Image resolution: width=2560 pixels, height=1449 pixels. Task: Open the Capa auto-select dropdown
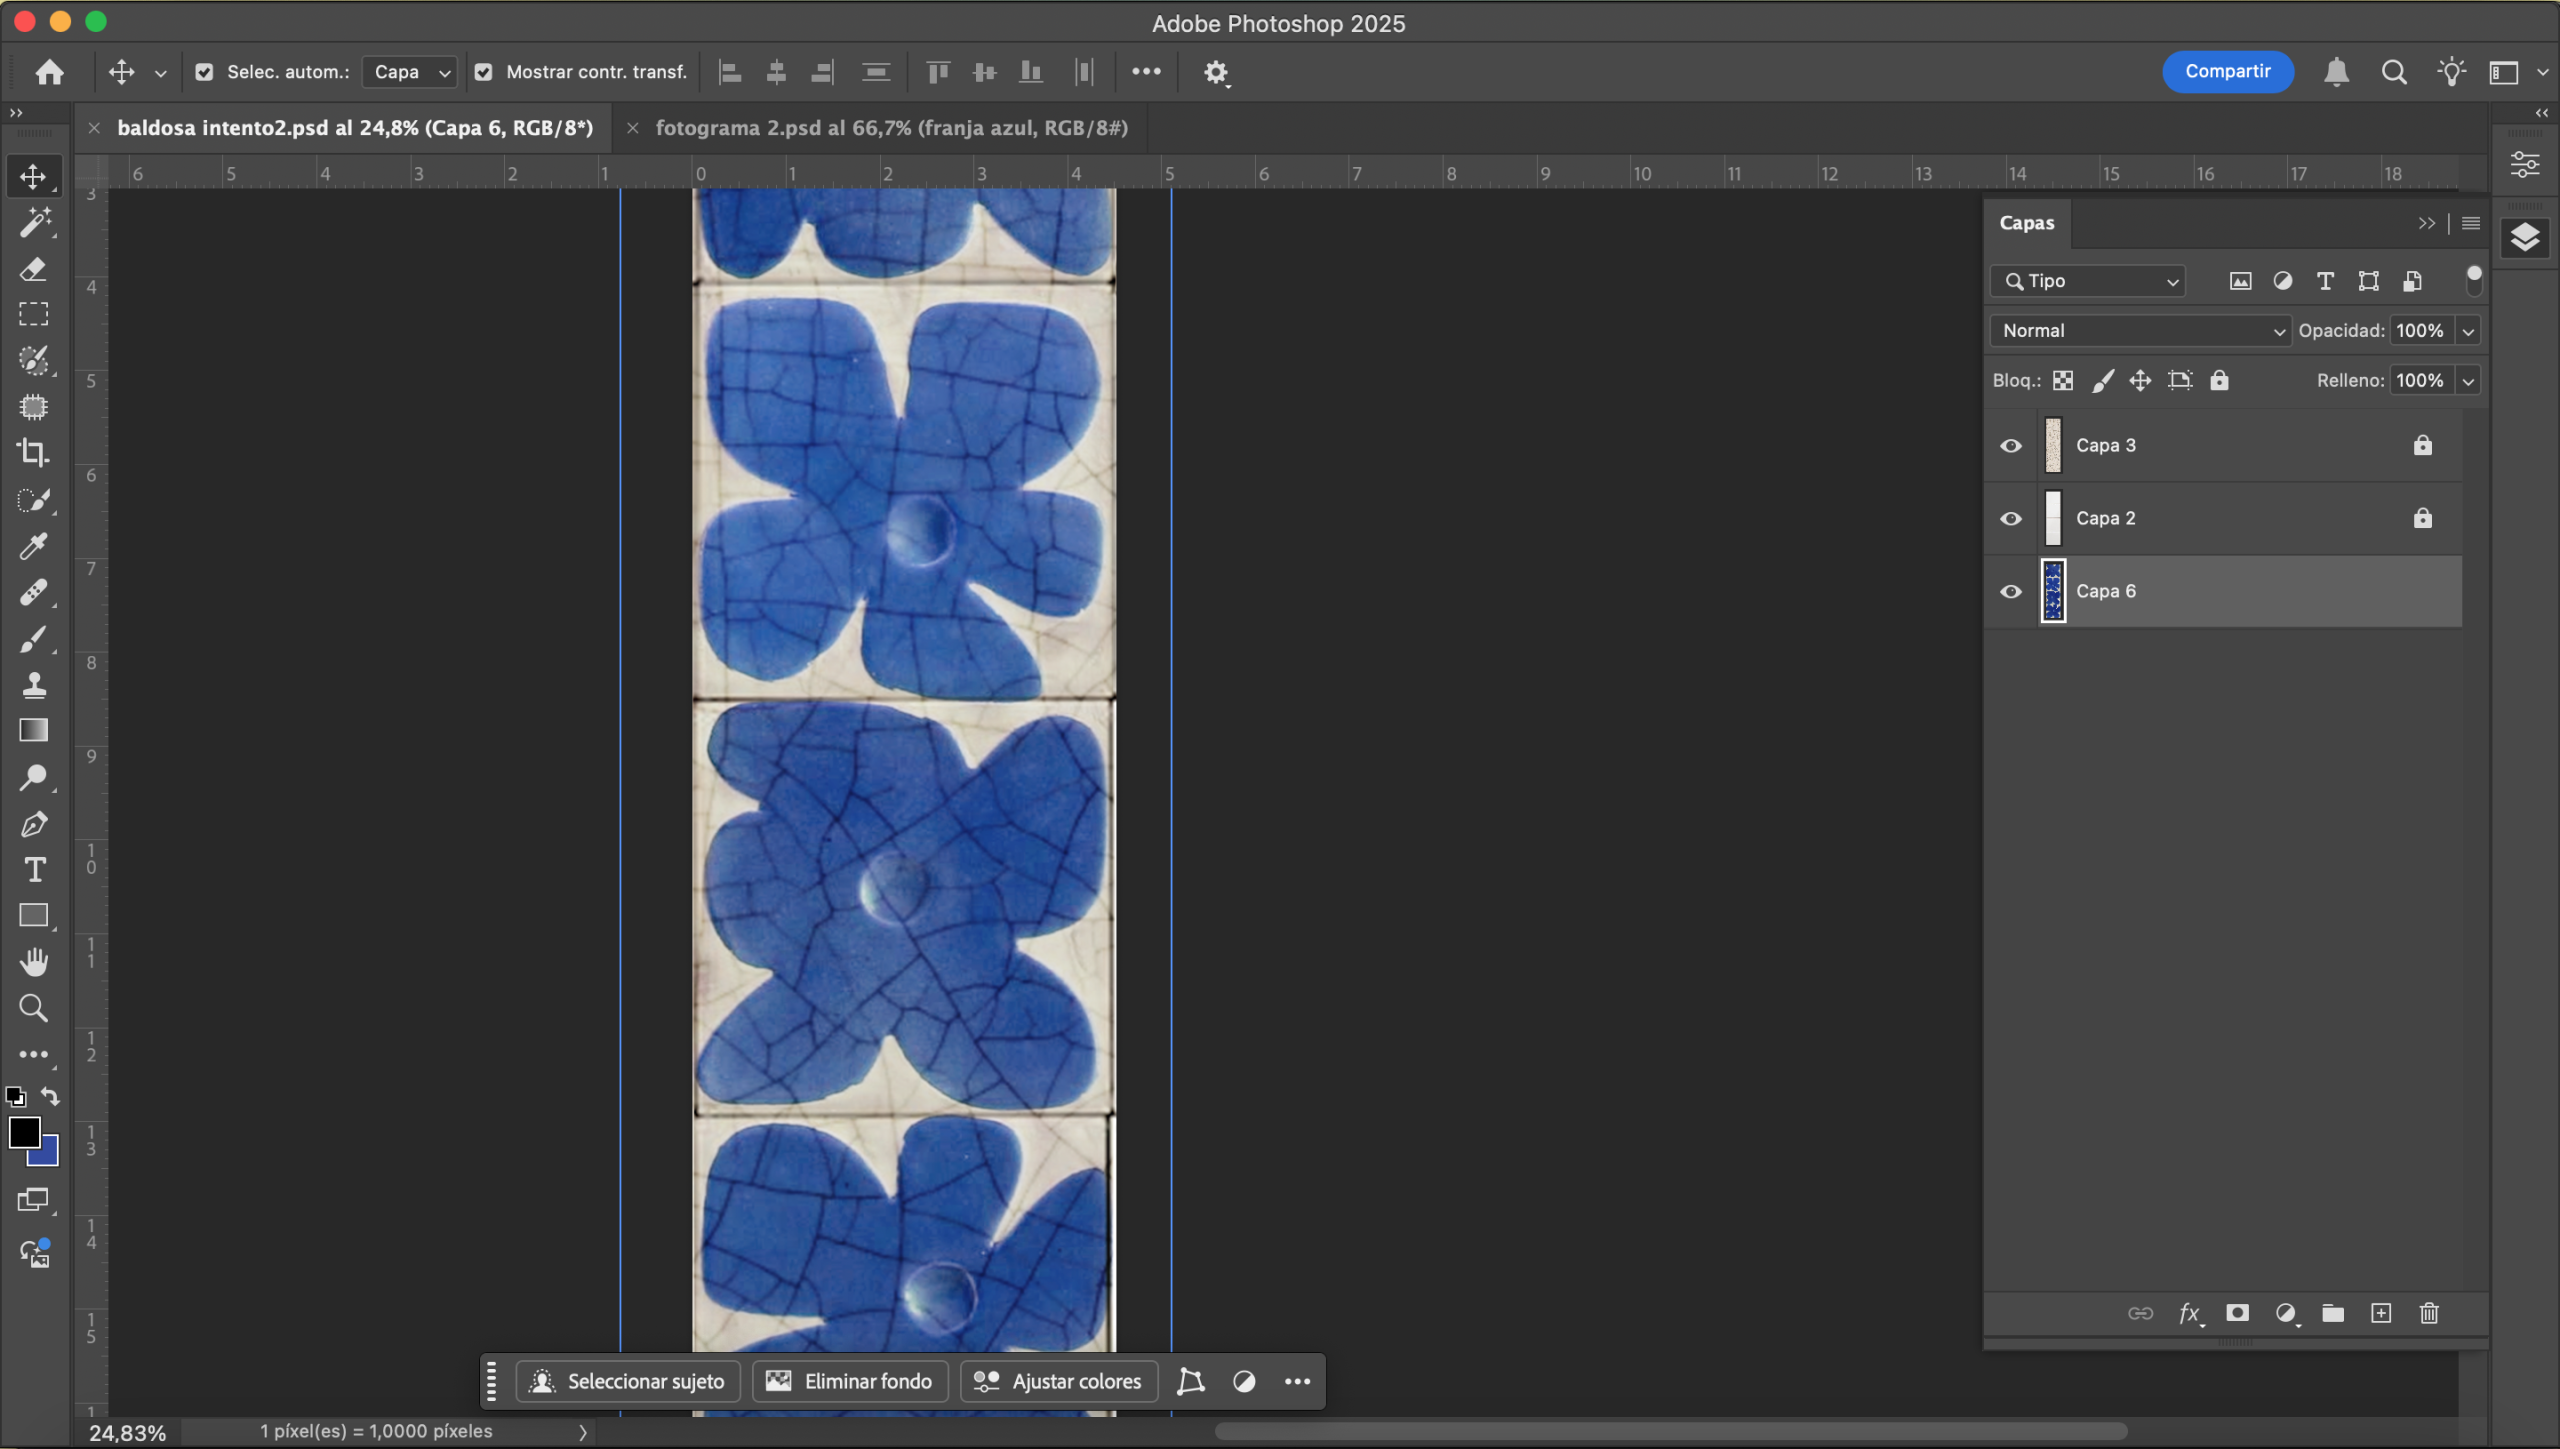click(x=410, y=72)
